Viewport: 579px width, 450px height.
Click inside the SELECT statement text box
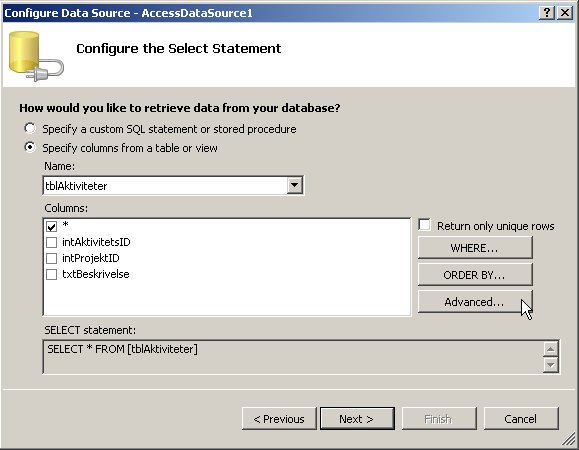pos(293,357)
